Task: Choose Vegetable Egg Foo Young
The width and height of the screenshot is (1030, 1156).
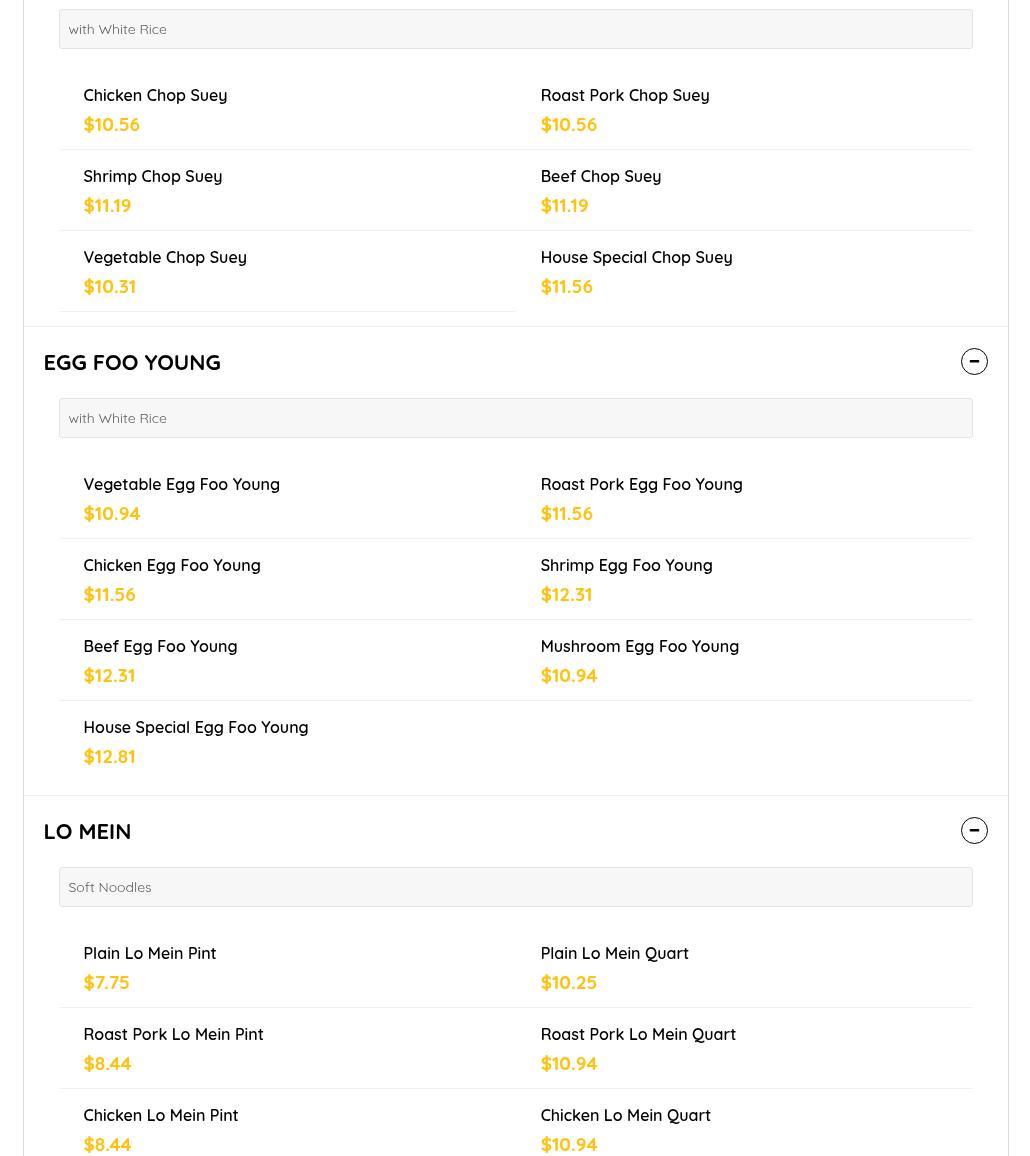Action: (x=181, y=485)
